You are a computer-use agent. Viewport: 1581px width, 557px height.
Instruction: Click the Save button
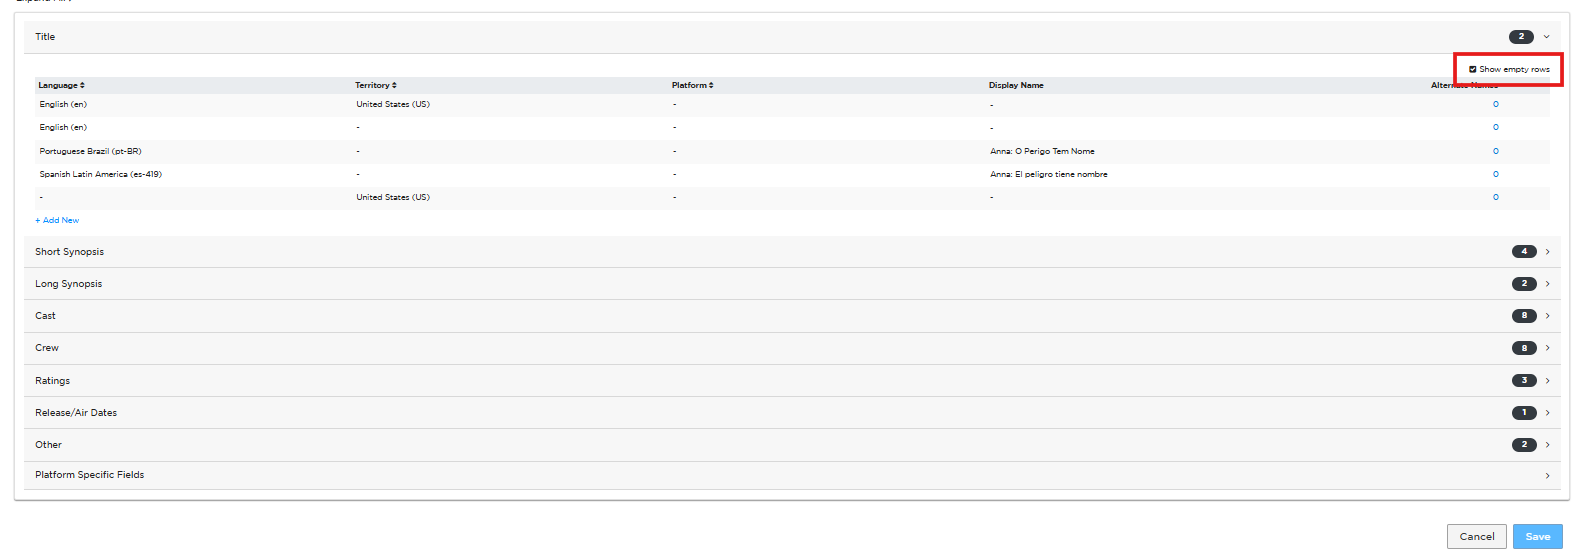coord(1538,537)
